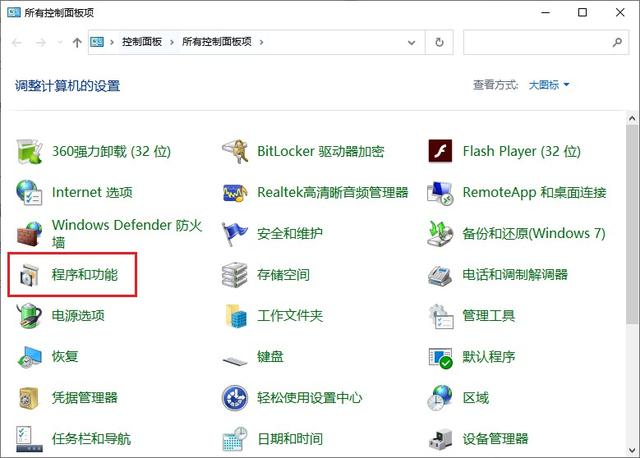Click the magnifier search icon
The width and height of the screenshot is (640, 458).
pos(618,42)
